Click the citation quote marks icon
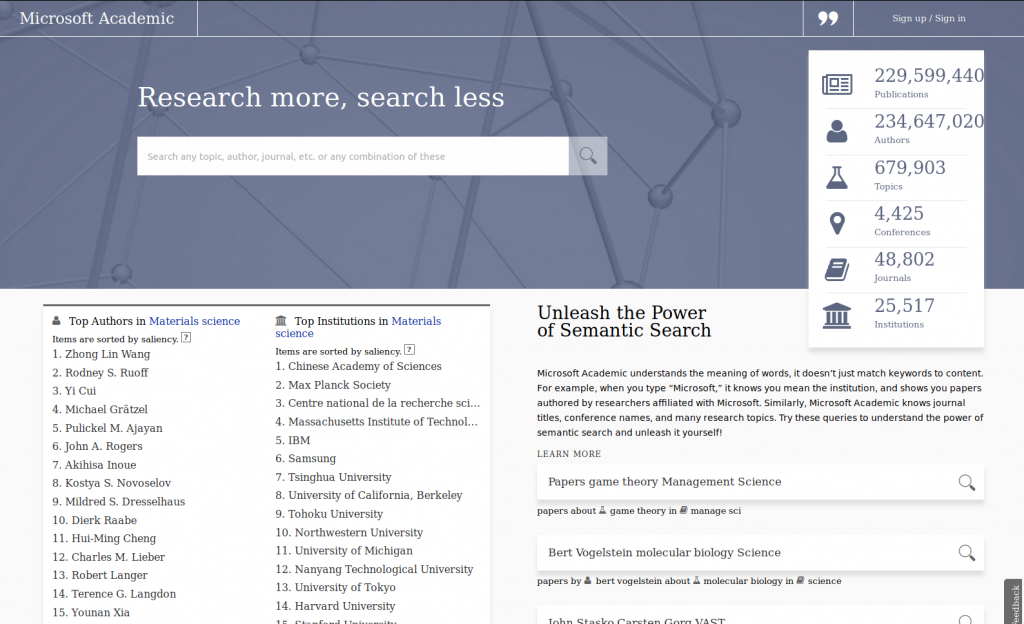Image resolution: width=1024 pixels, height=624 pixels. tap(828, 18)
